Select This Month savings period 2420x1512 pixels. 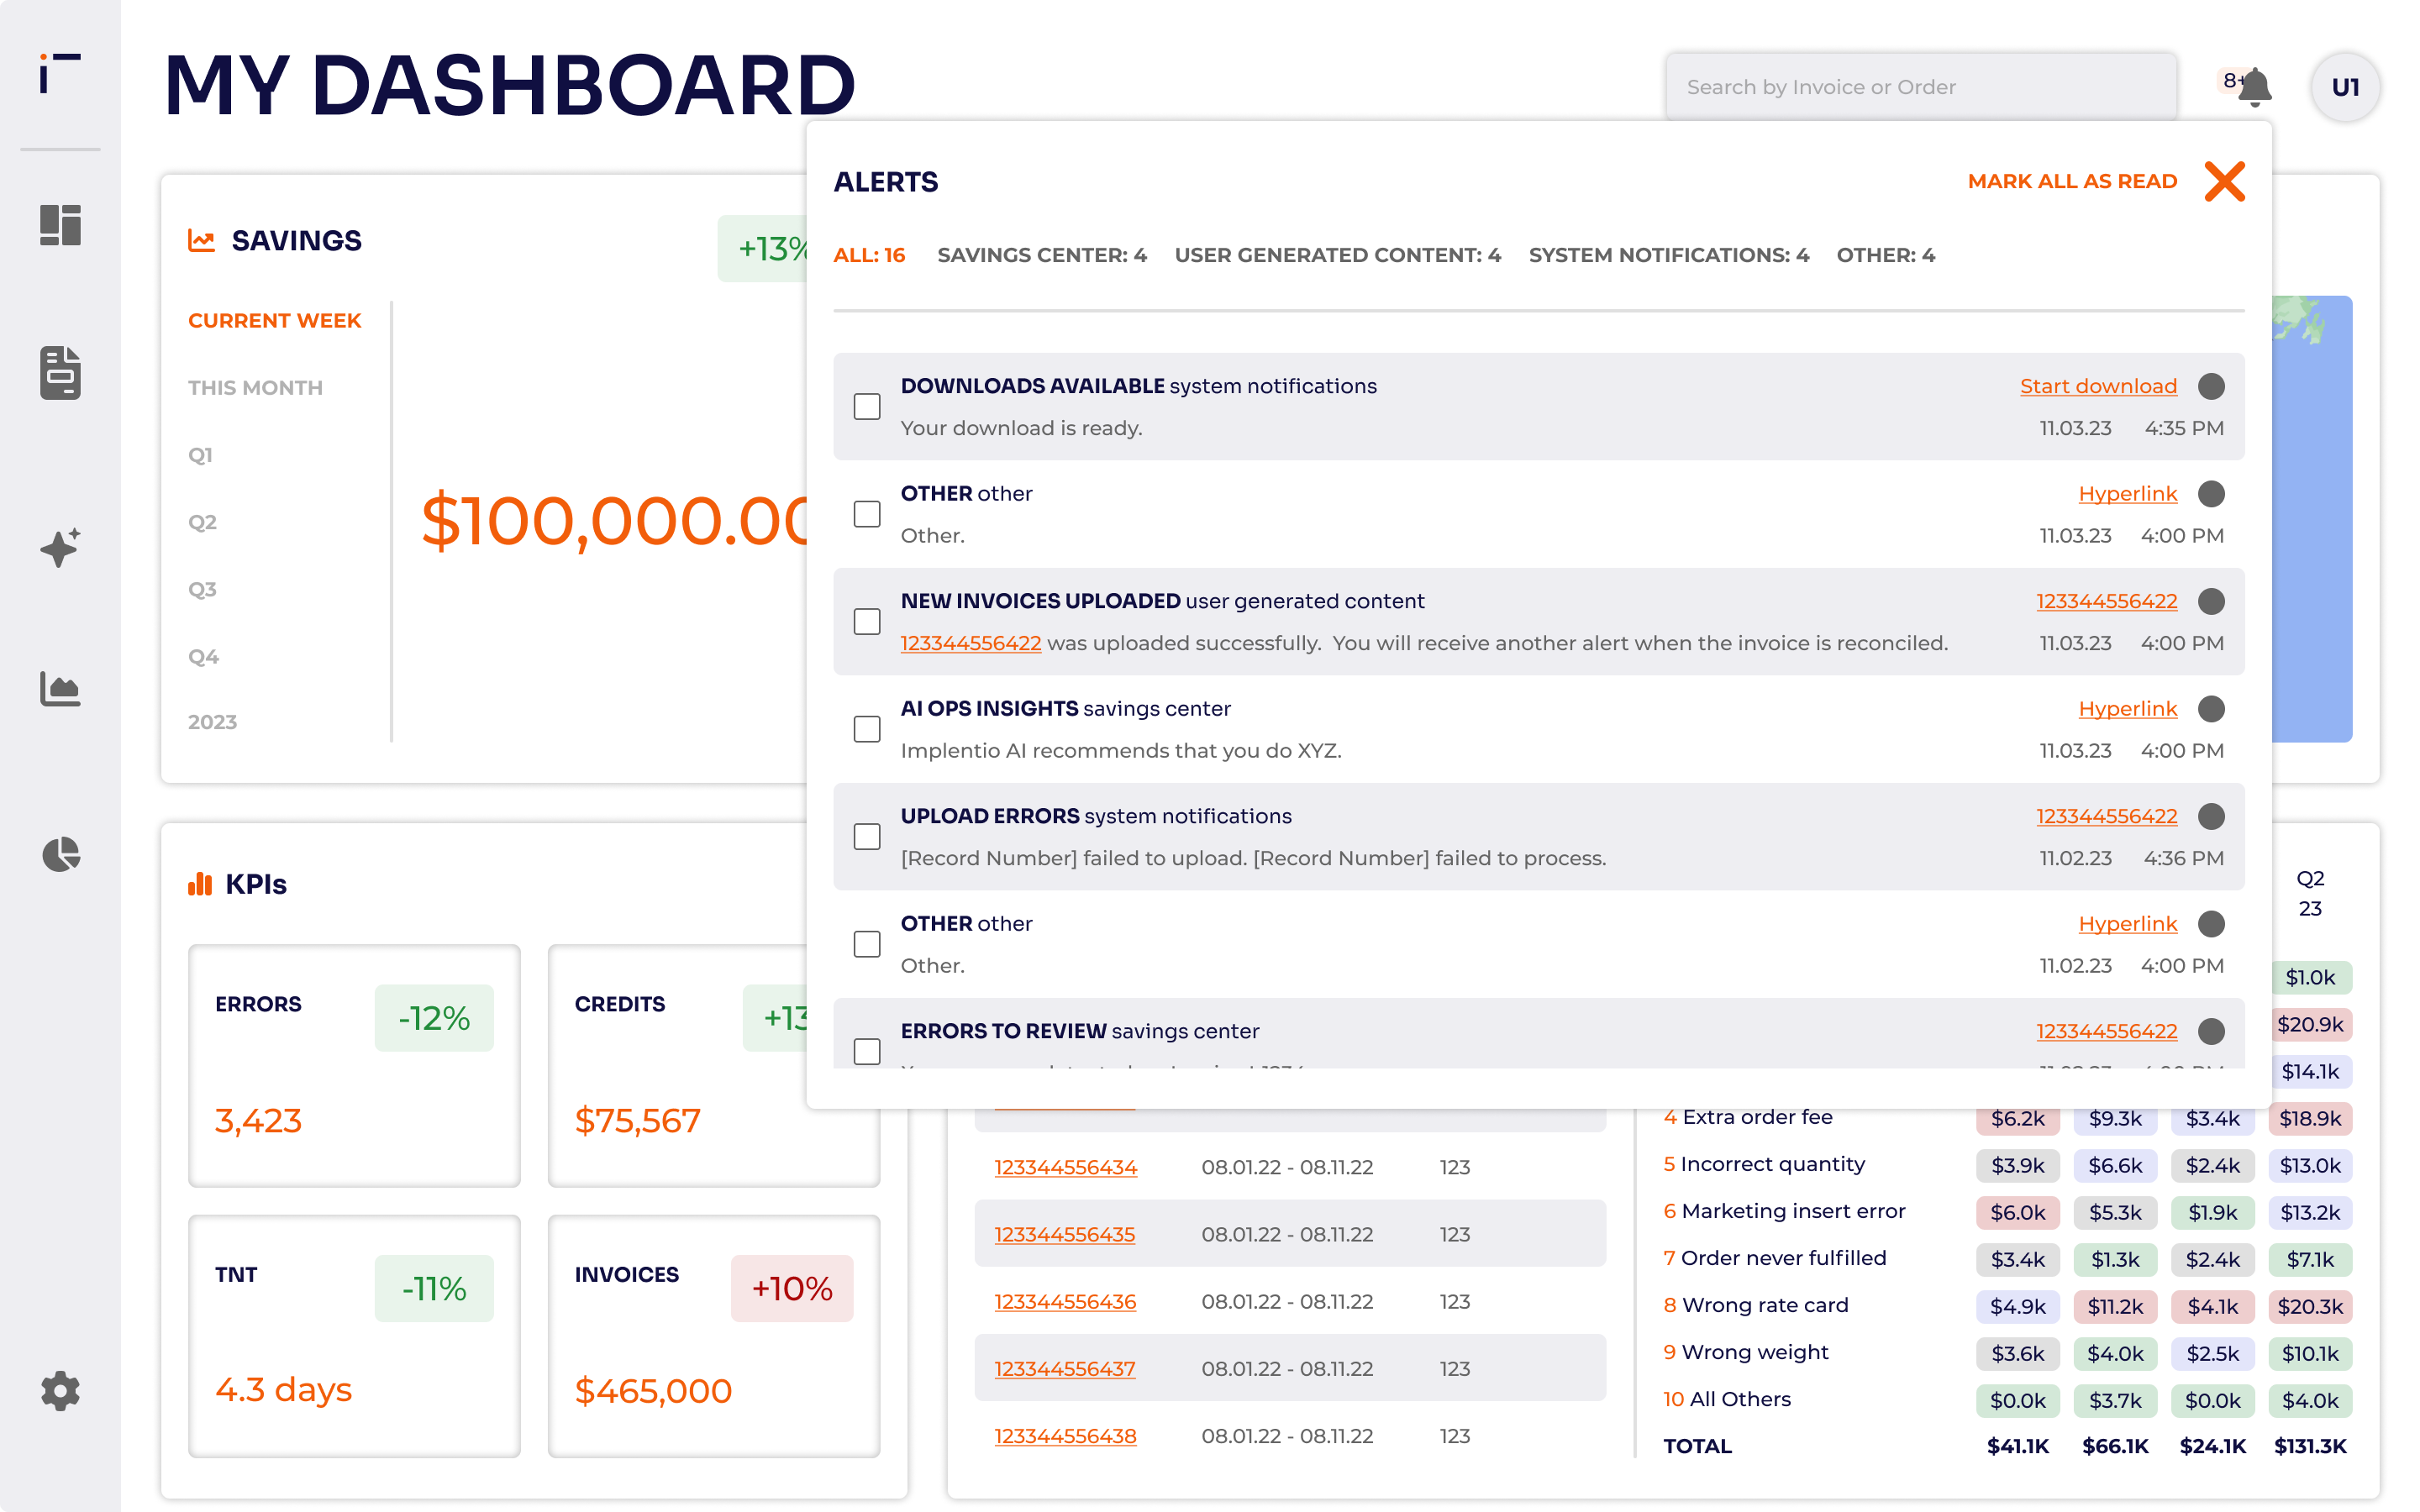click(255, 388)
